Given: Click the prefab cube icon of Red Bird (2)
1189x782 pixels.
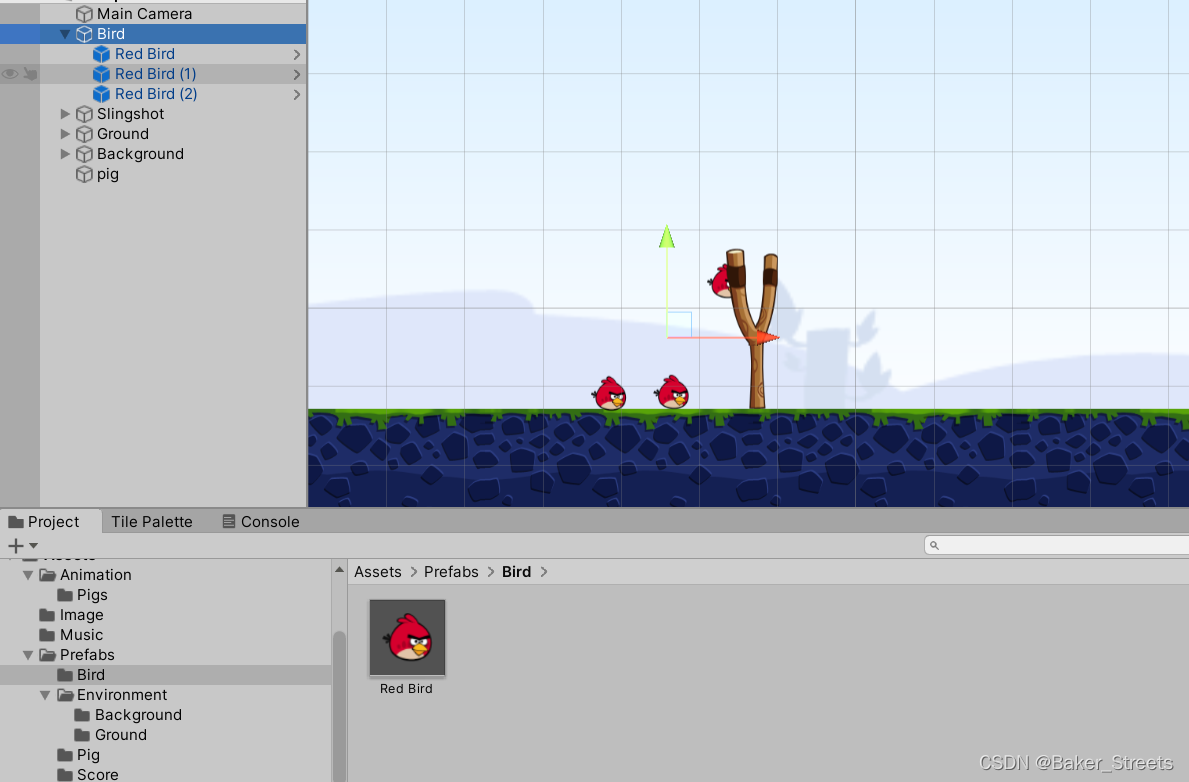Looking at the screenshot, I should pyautogui.click(x=101, y=94).
